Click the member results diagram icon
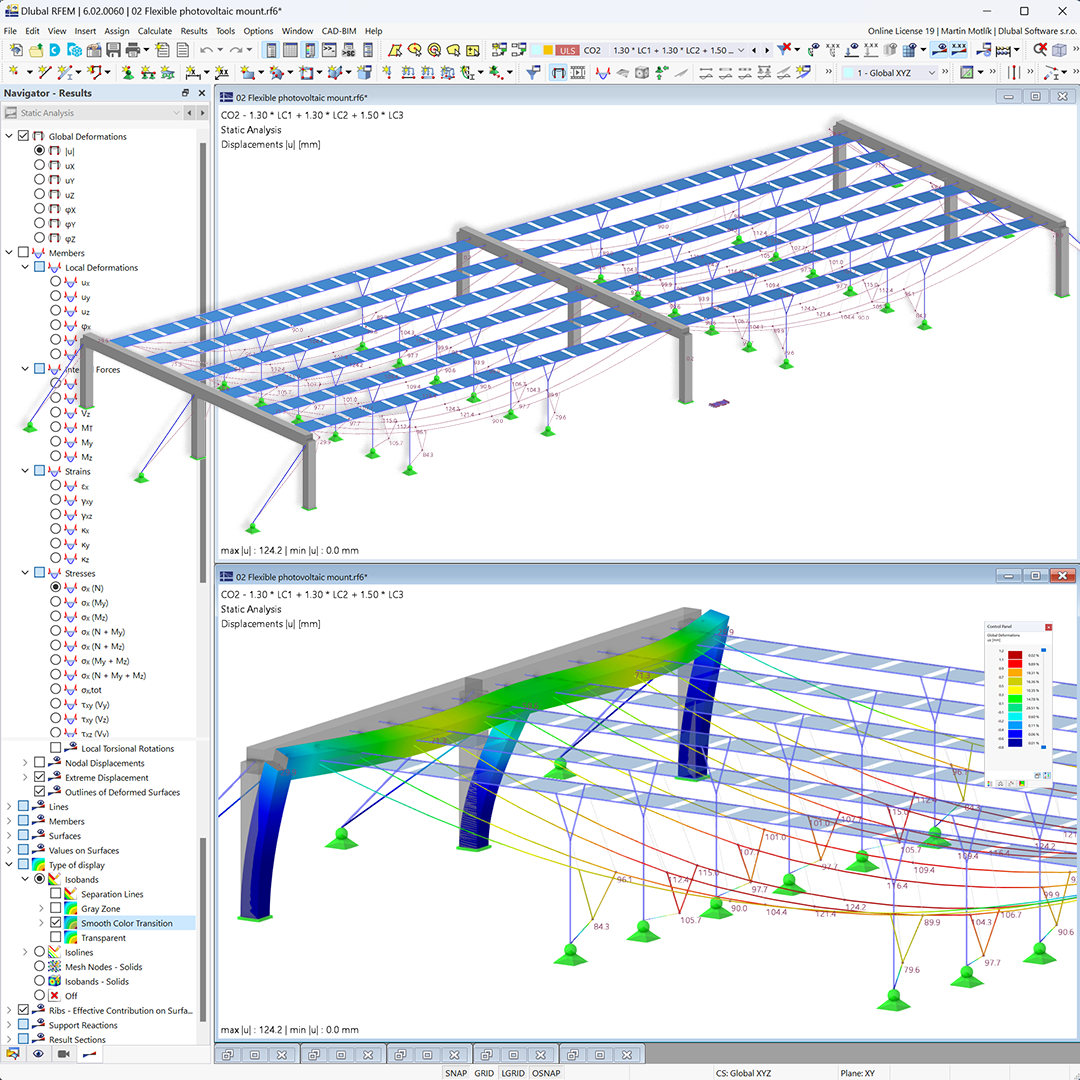This screenshot has width=1080, height=1080. click(x=603, y=72)
